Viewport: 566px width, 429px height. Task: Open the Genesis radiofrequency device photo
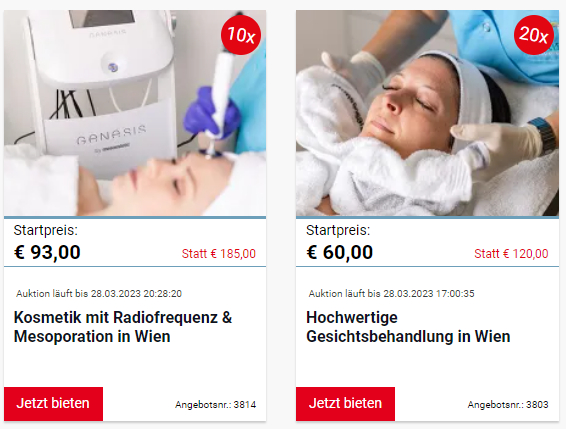tap(135, 113)
